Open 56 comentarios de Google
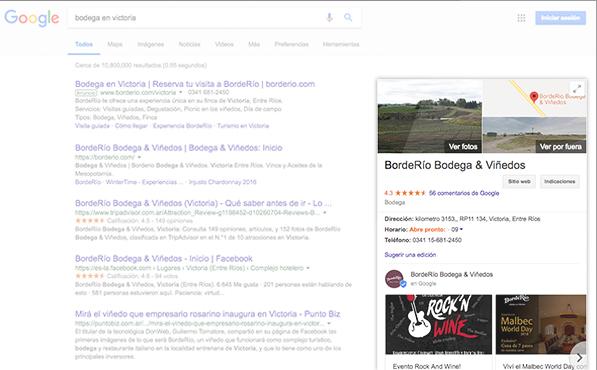The image size is (597, 370). pyautogui.click(x=464, y=193)
